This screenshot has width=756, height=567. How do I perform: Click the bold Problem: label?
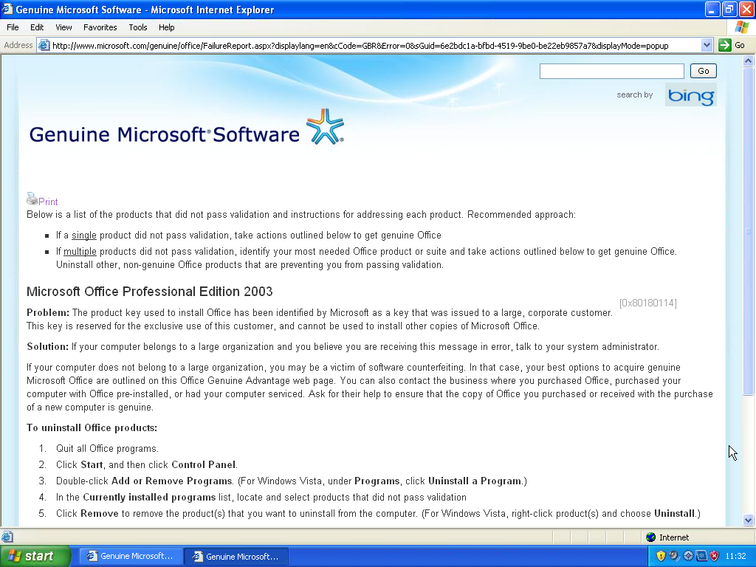tap(48, 312)
